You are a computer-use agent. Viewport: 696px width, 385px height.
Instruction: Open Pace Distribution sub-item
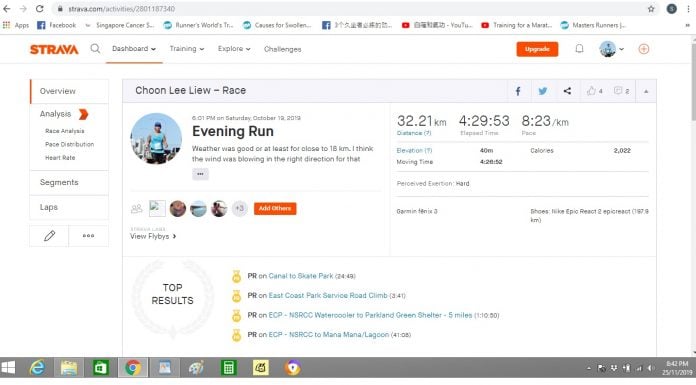click(69, 144)
